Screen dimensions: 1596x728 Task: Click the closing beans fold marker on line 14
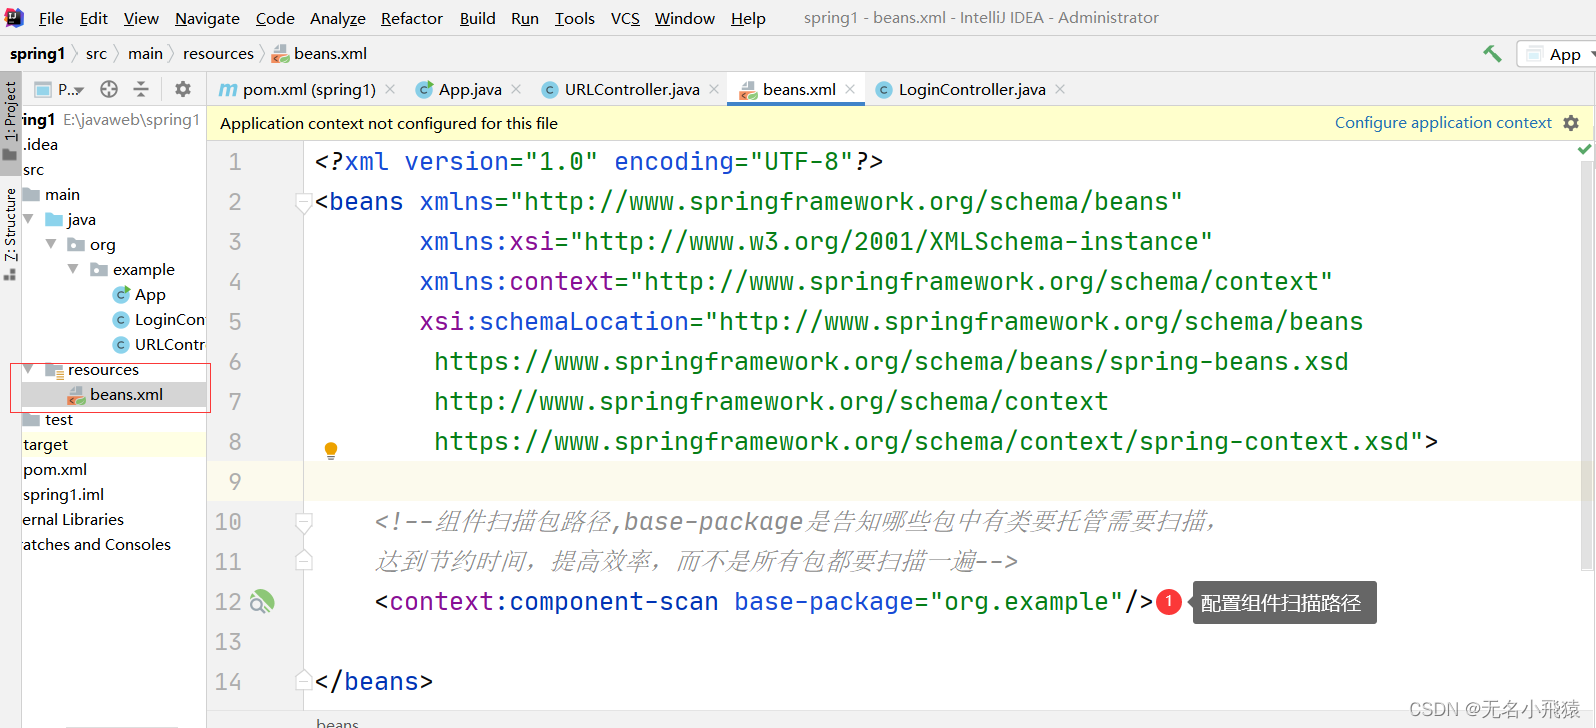304,680
